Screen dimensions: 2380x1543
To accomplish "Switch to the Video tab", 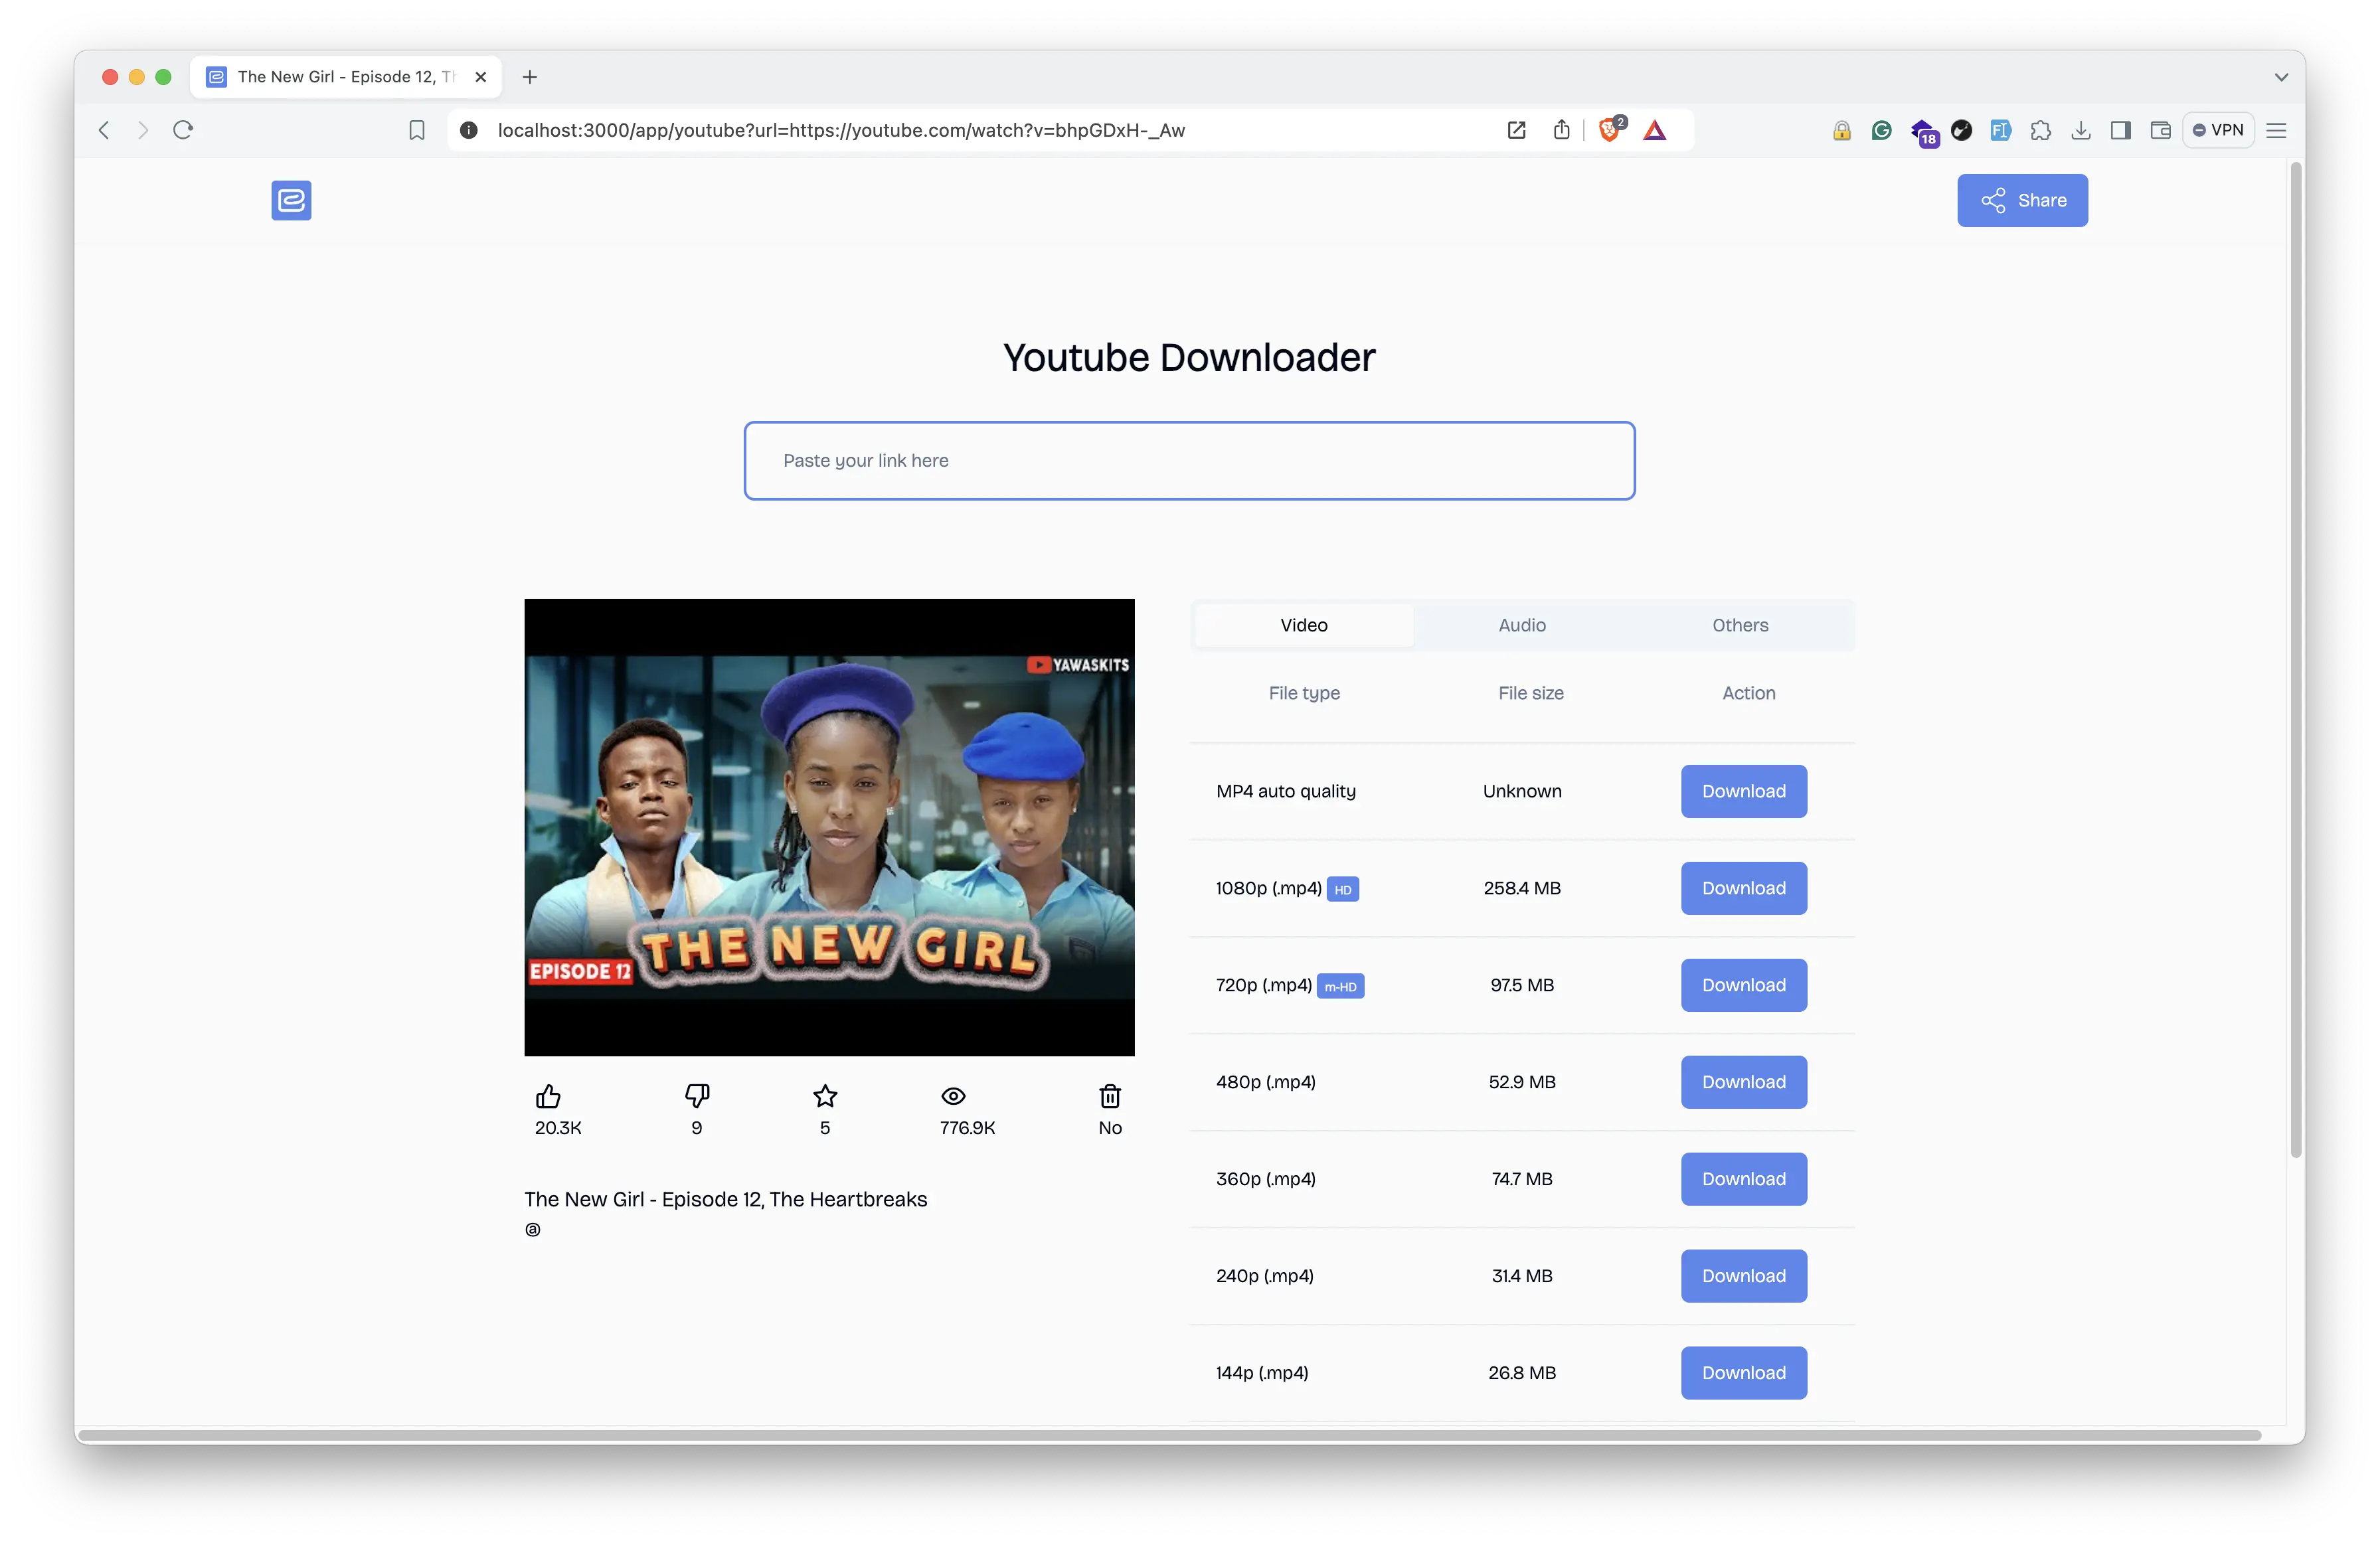I will tap(1304, 625).
